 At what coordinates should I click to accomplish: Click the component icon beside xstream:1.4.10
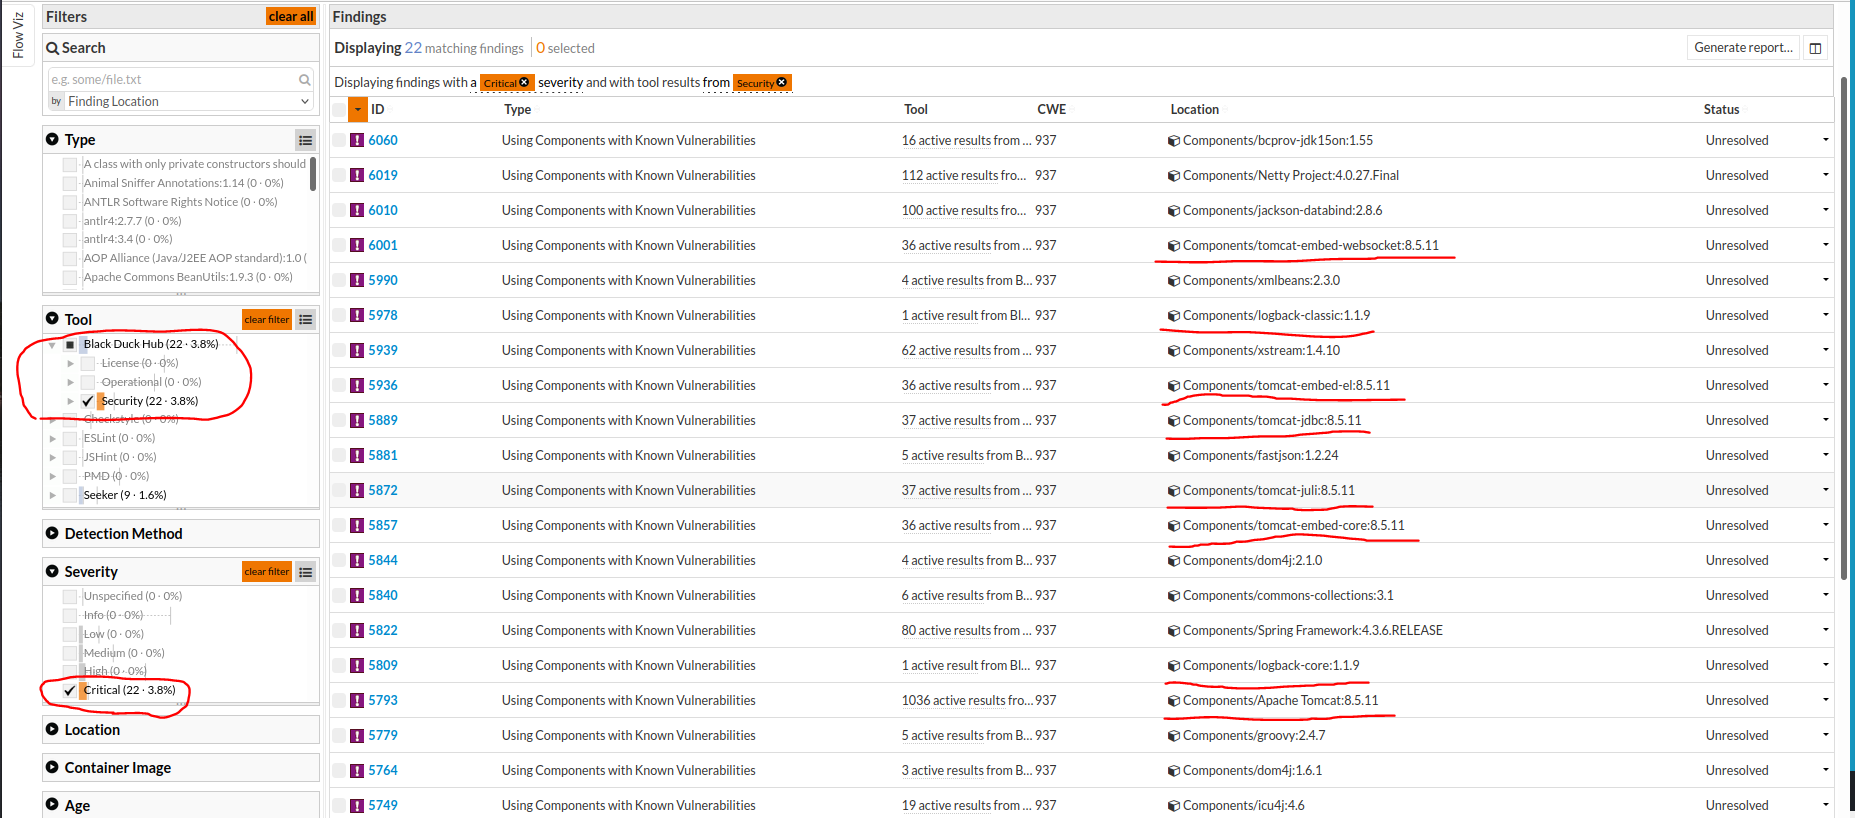coord(1174,351)
